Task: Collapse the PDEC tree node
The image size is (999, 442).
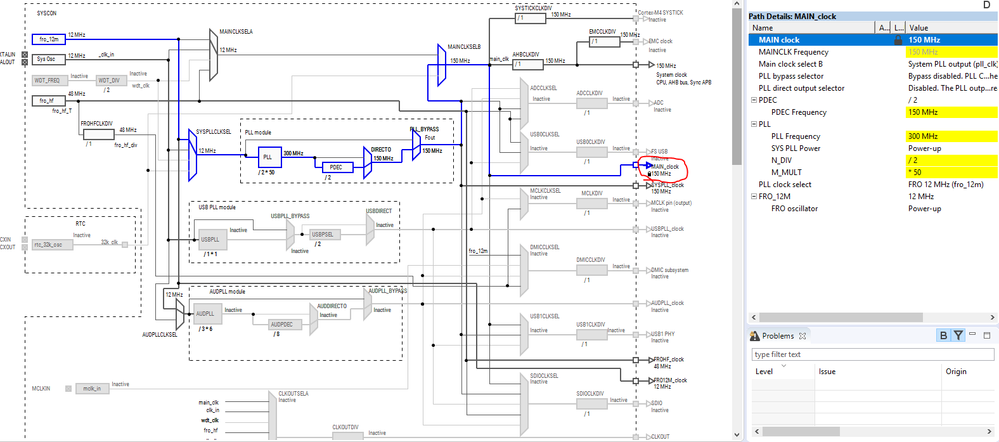Action: (x=754, y=101)
